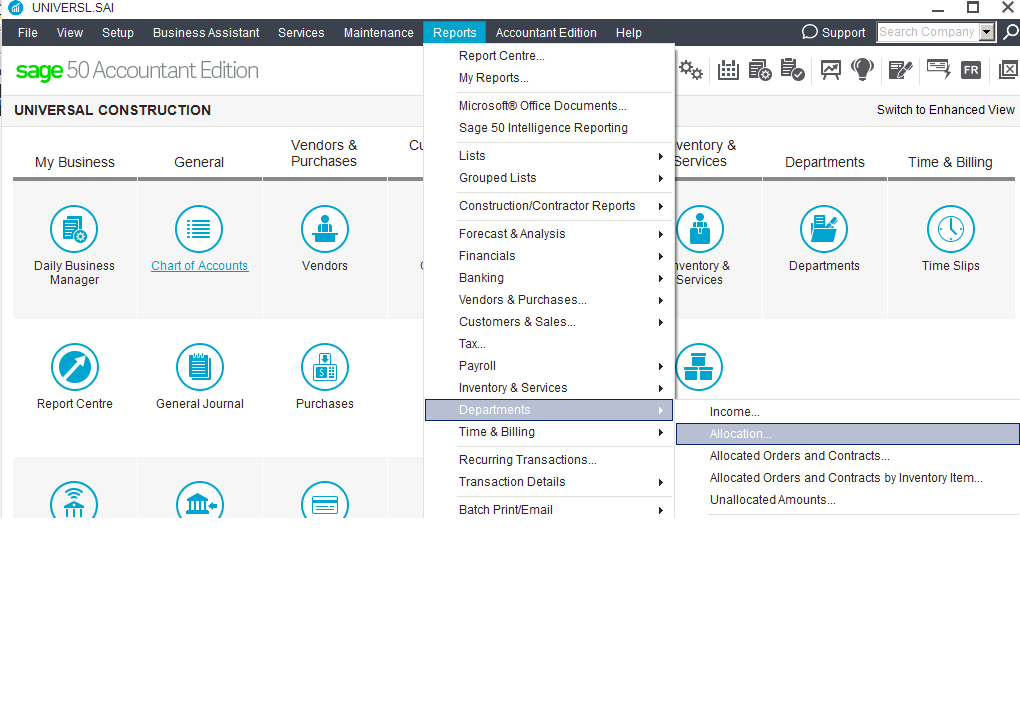Open the calendar toolbar icon
1020x728 pixels.
pos(728,70)
